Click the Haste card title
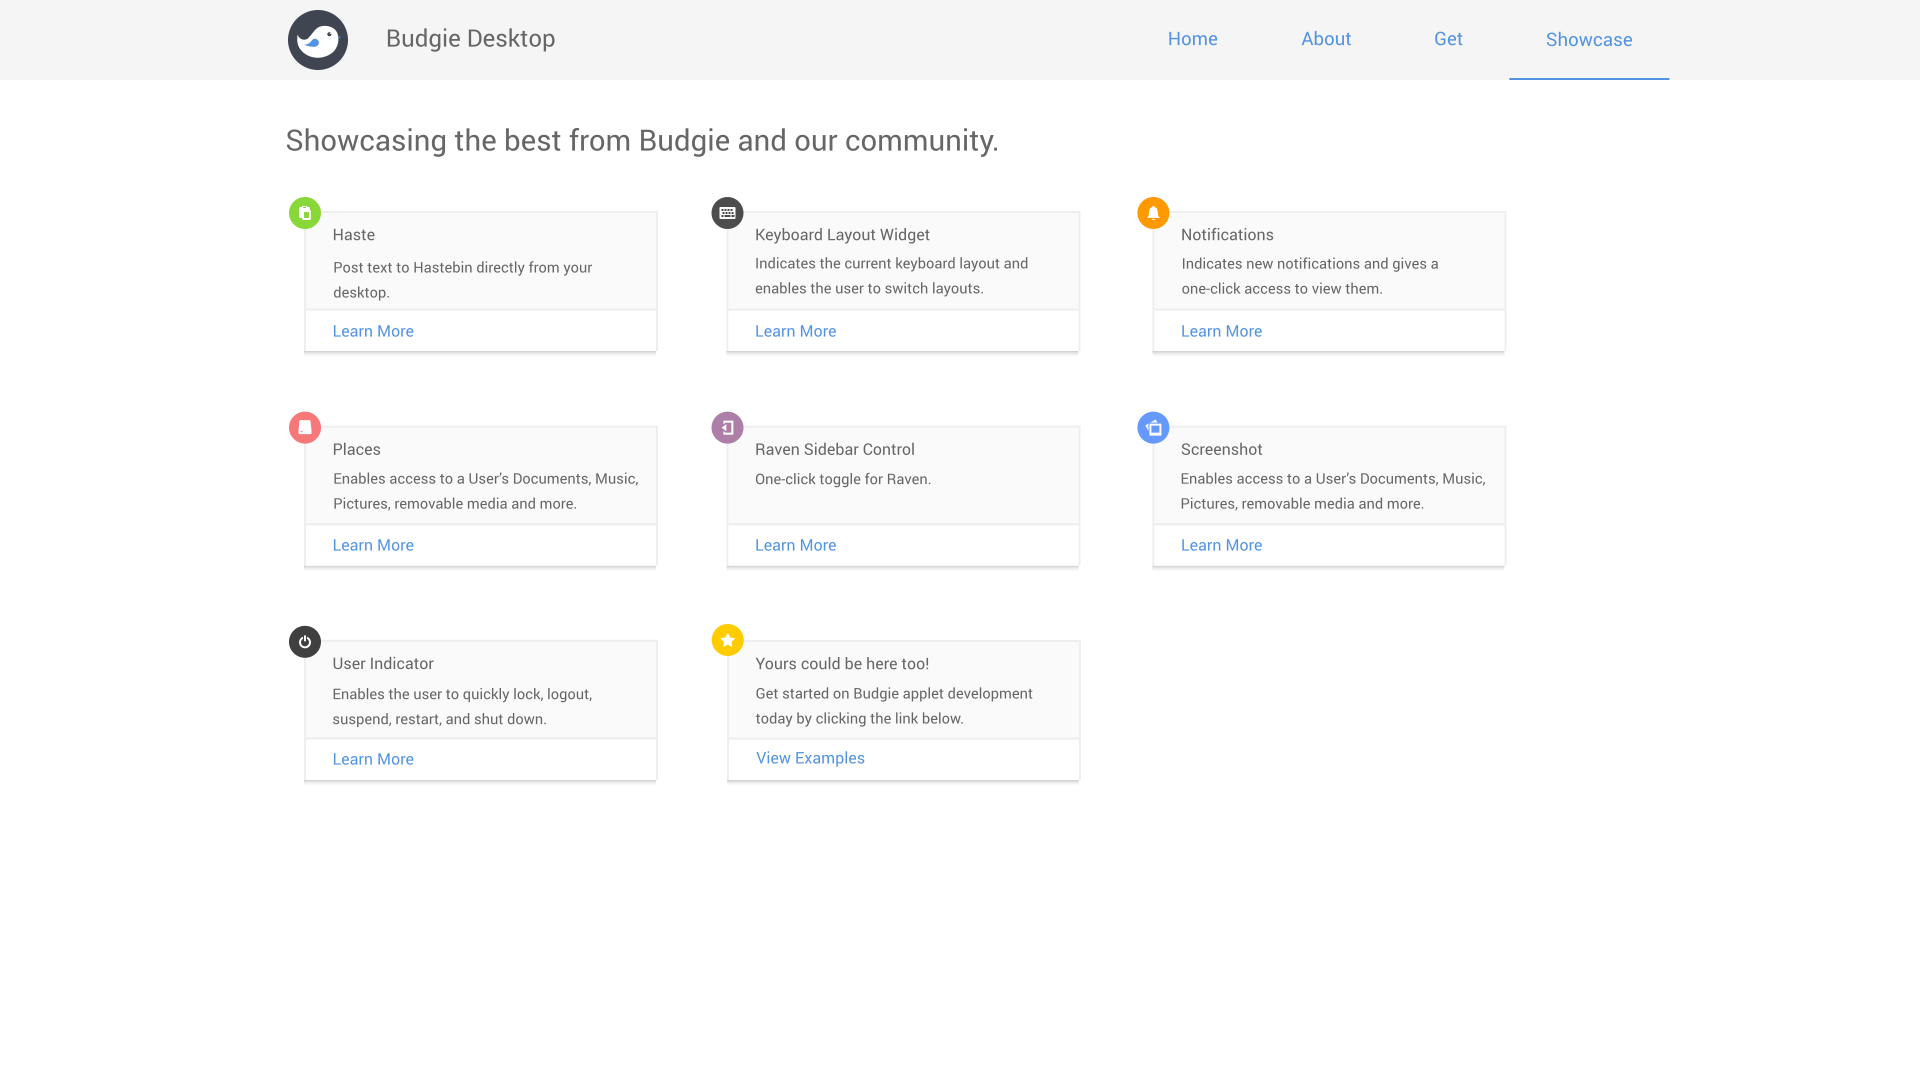 (354, 235)
